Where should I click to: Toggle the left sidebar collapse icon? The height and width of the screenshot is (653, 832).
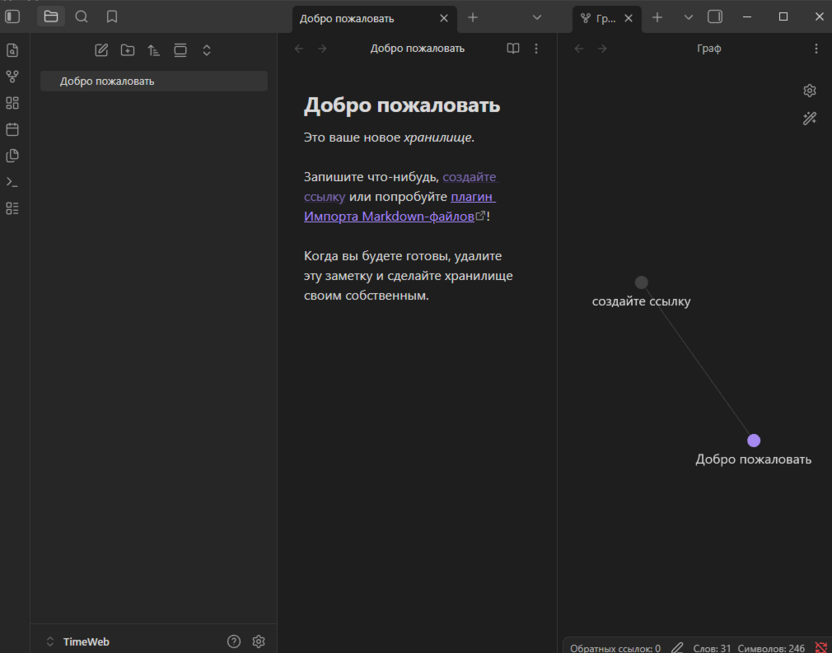[x=13, y=17]
